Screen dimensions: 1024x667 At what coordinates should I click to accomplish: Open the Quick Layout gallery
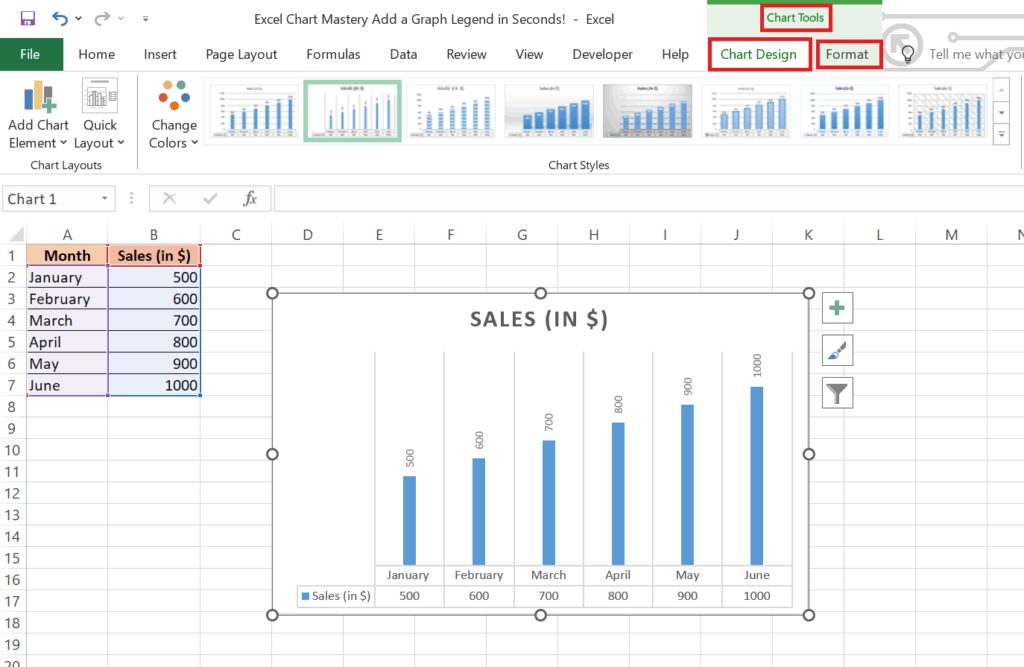[x=100, y=115]
